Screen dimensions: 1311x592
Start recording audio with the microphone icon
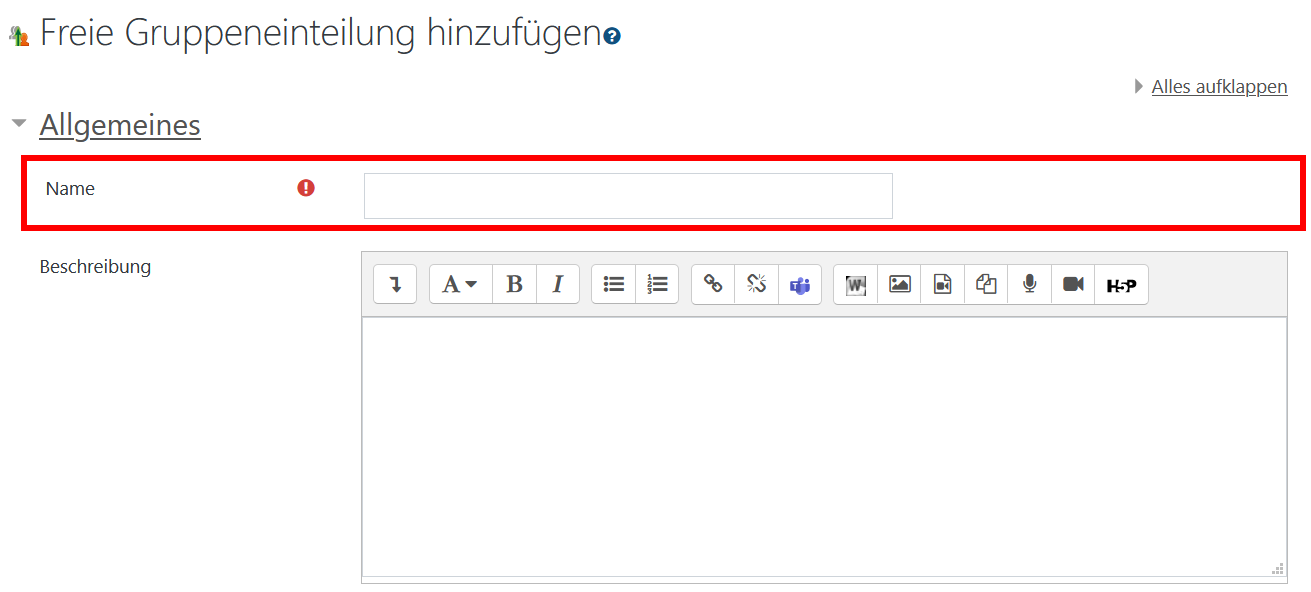(x=1029, y=284)
